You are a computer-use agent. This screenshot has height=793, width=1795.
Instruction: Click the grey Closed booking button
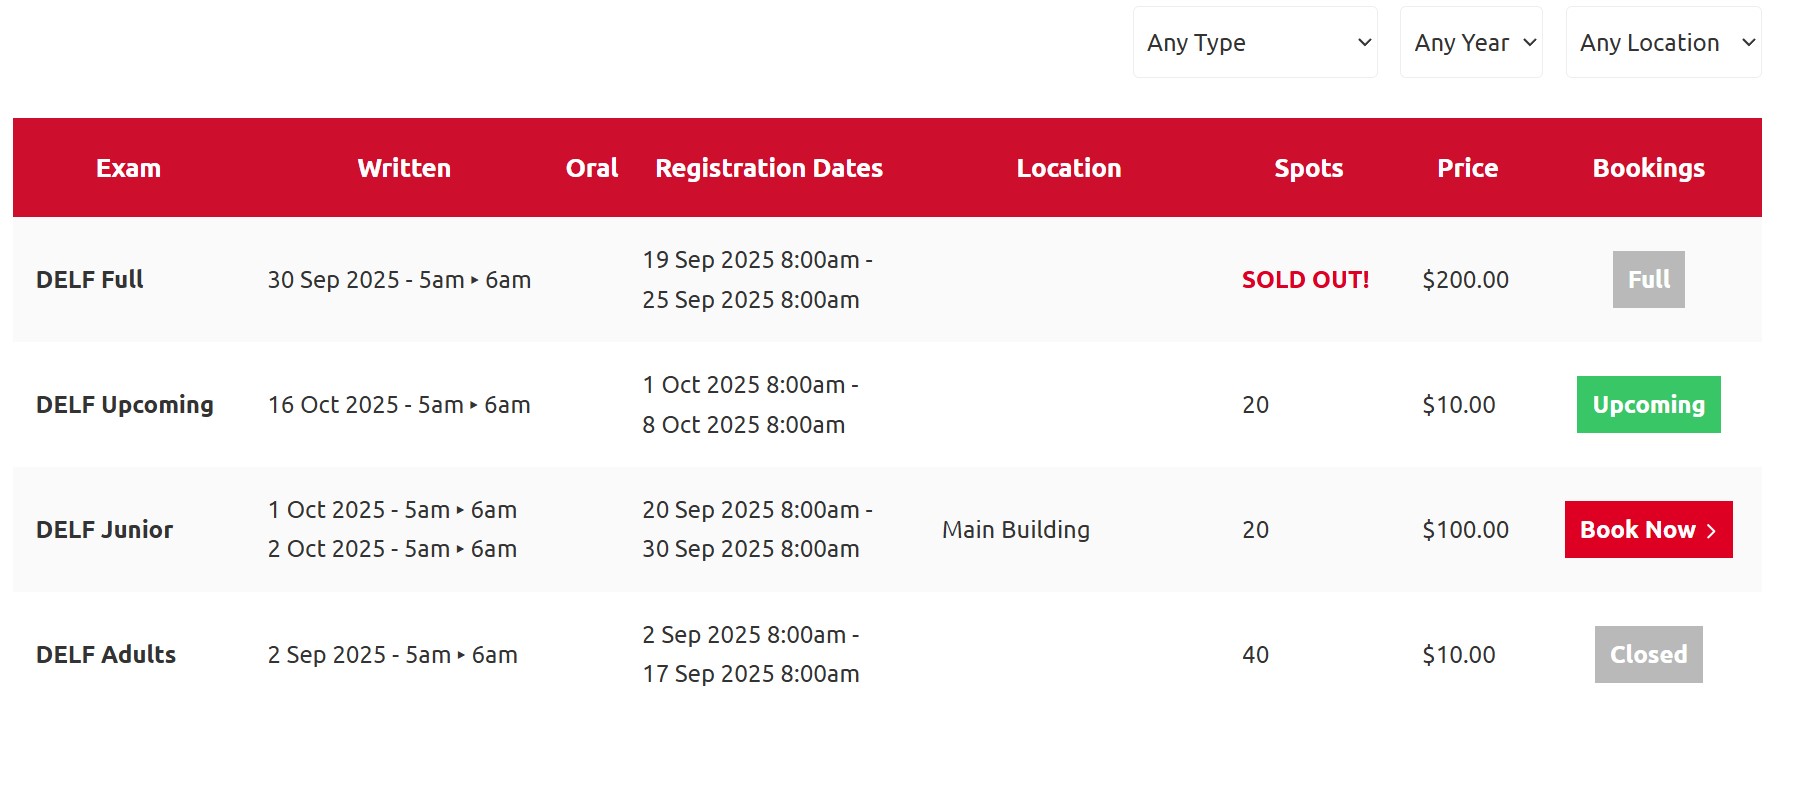1648,654
